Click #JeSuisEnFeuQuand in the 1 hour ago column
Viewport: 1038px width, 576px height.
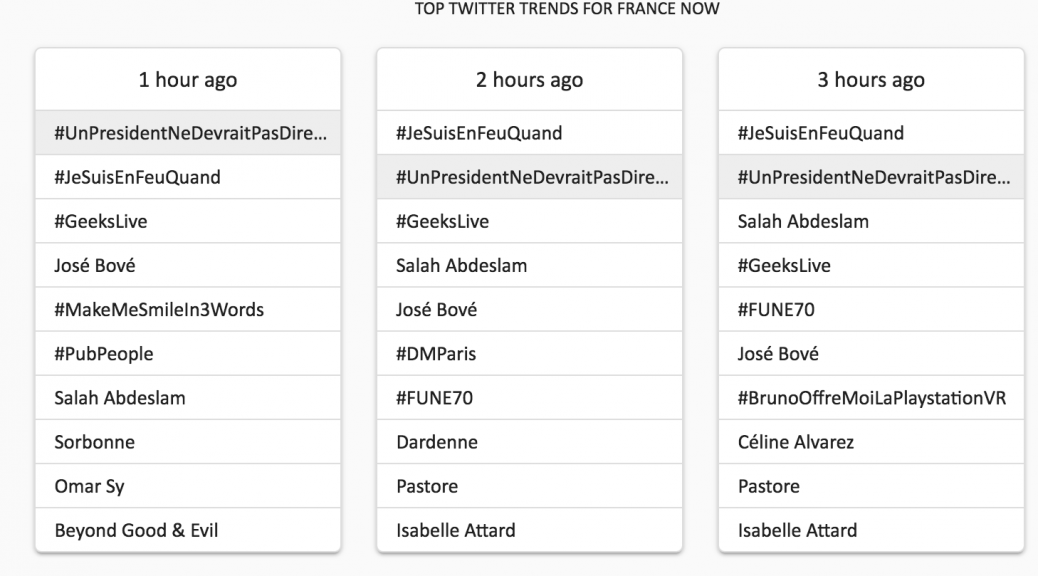[x=137, y=177]
